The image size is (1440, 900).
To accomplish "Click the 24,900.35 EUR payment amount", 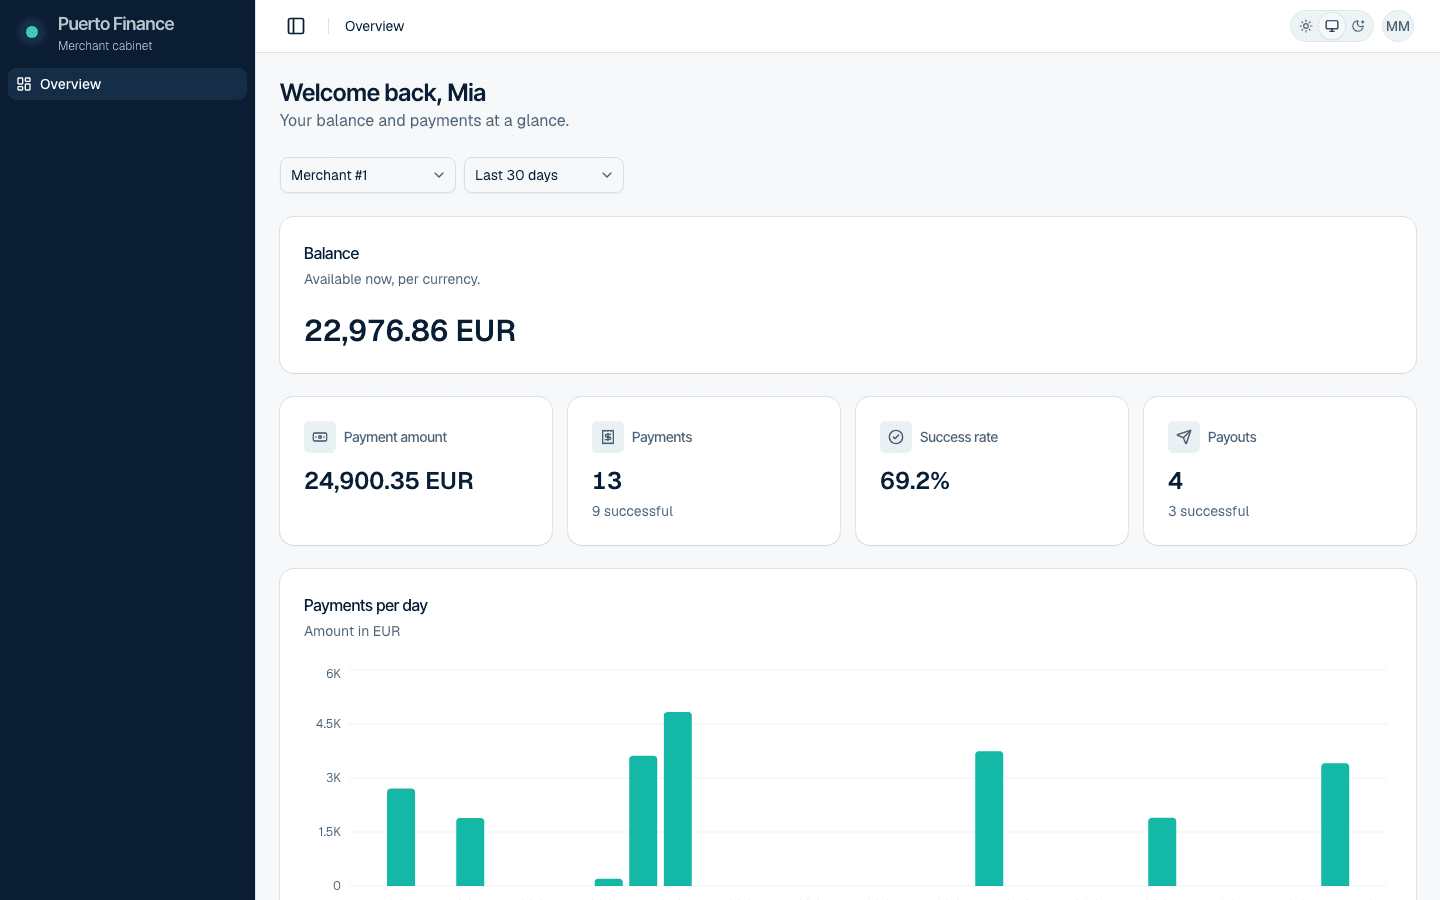I will pos(389,481).
